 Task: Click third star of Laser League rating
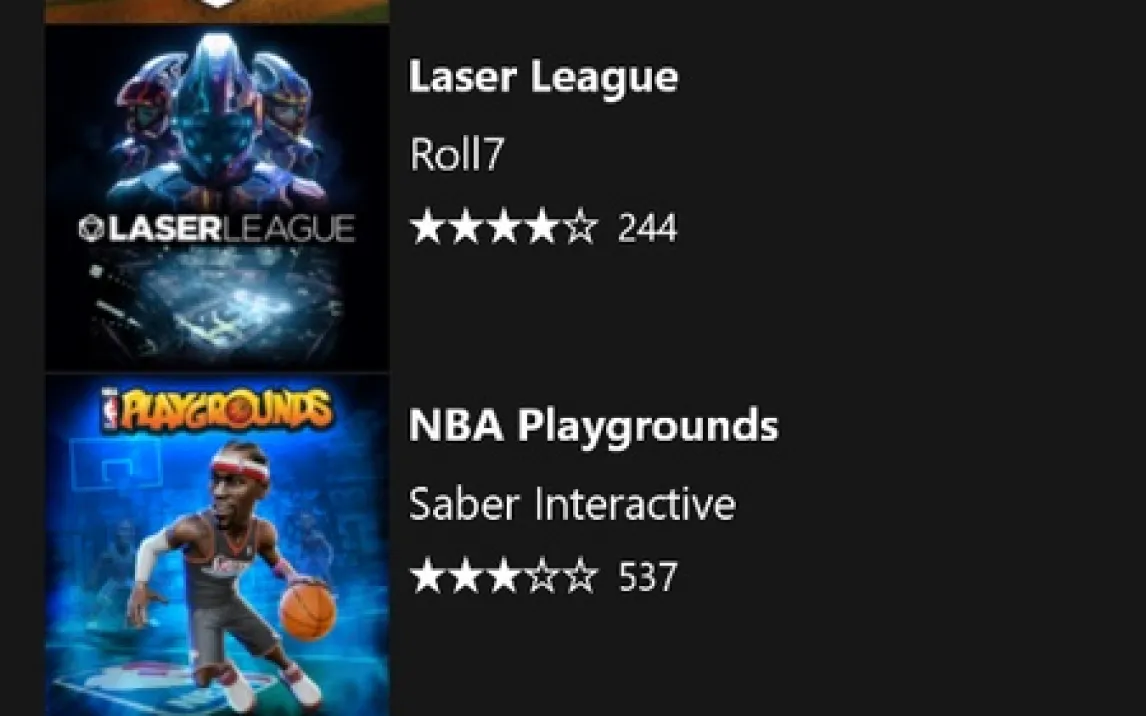(x=504, y=226)
